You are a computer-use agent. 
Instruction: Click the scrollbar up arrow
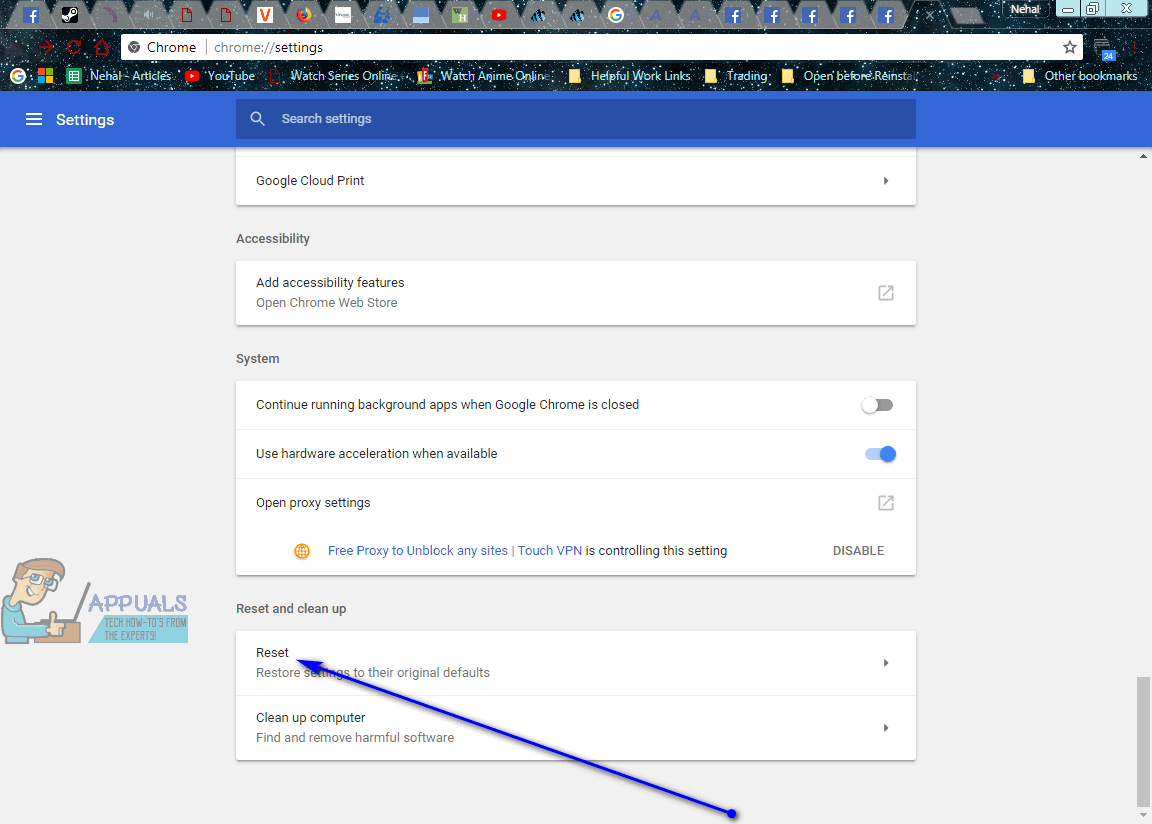click(x=1143, y=156)
